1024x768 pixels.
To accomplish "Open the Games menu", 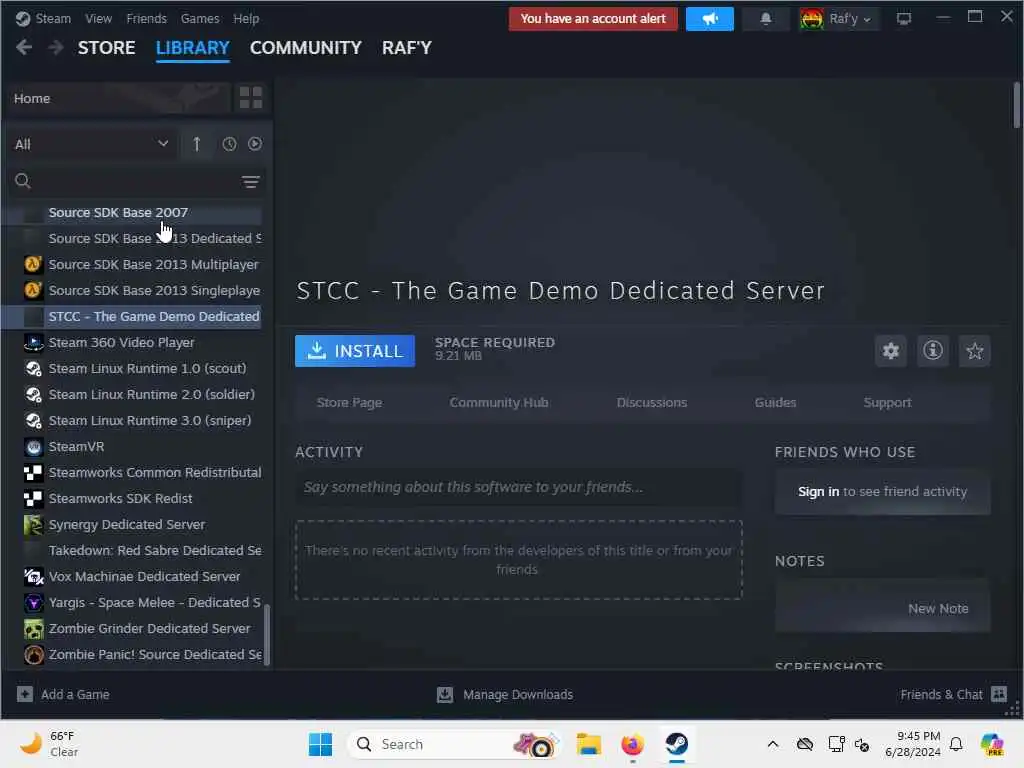I will [x=200, y=18].
